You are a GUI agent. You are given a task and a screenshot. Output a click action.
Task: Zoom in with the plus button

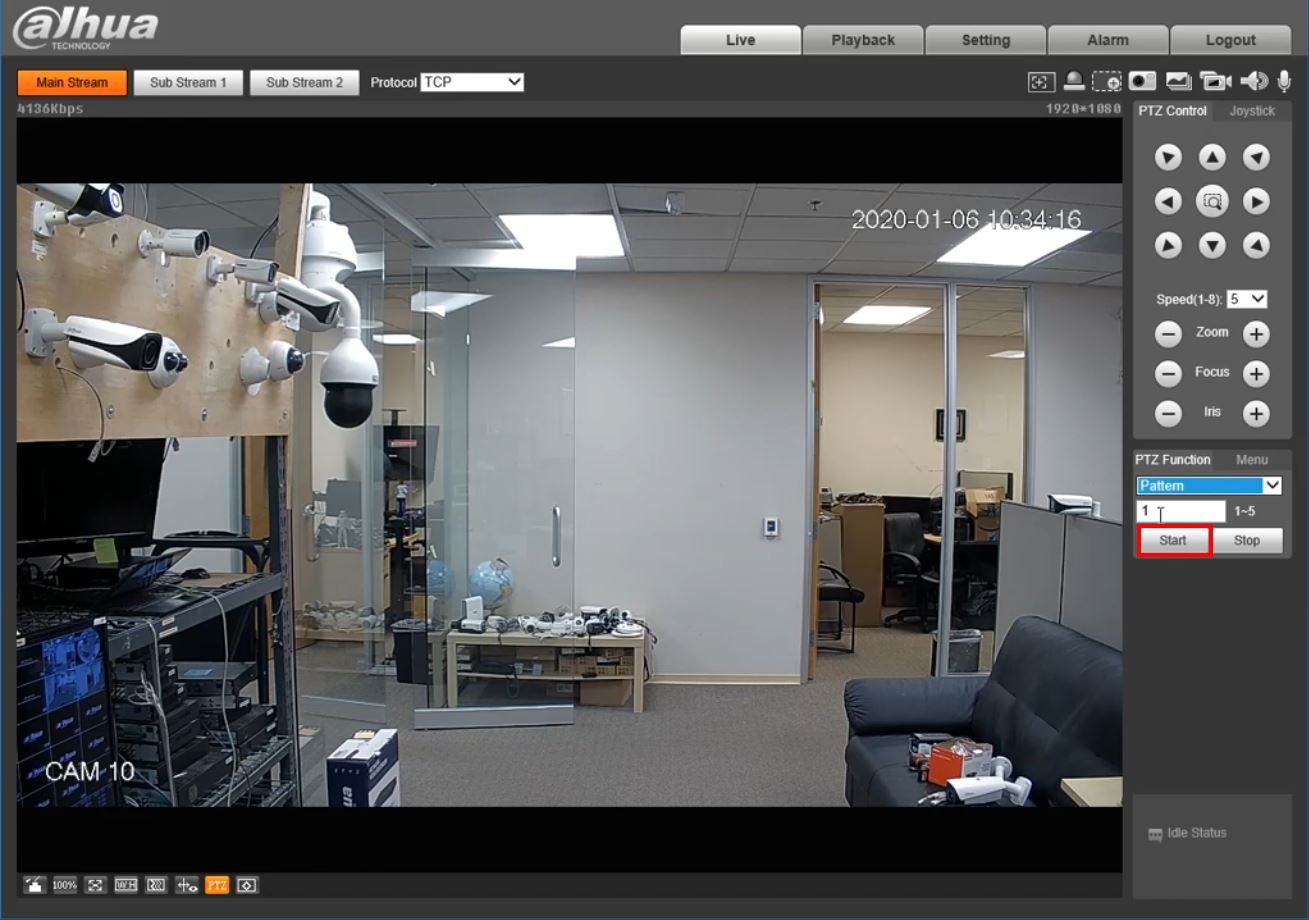pos(1256,334)
